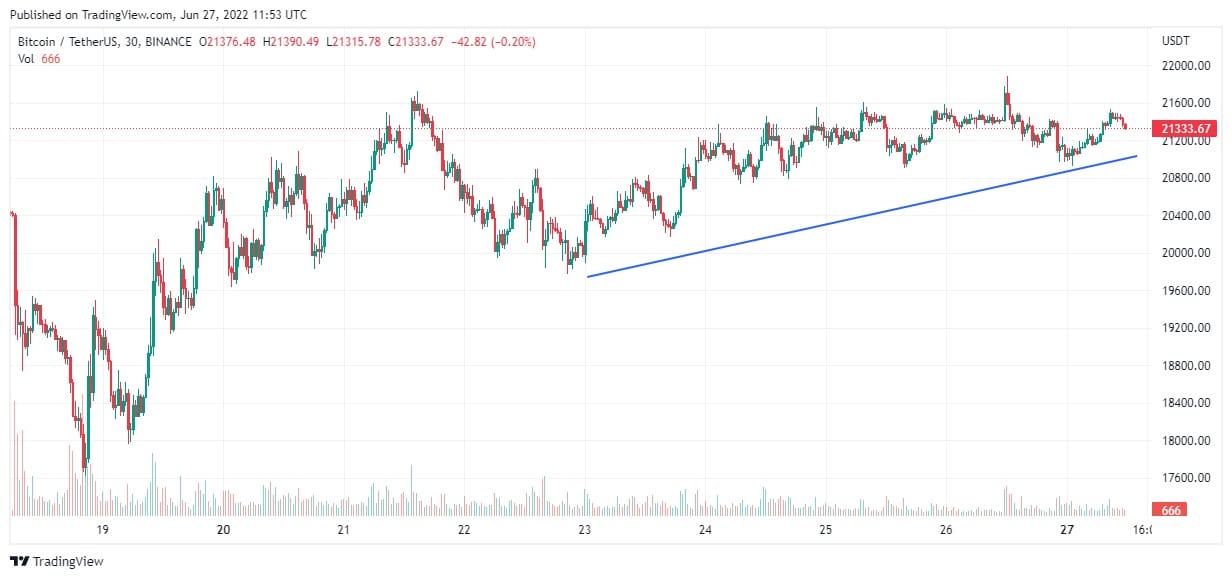Viewport: 1232px width, 579px height.
Task: Select date 27 on the time axis
Action: [x=1068, y=530]
